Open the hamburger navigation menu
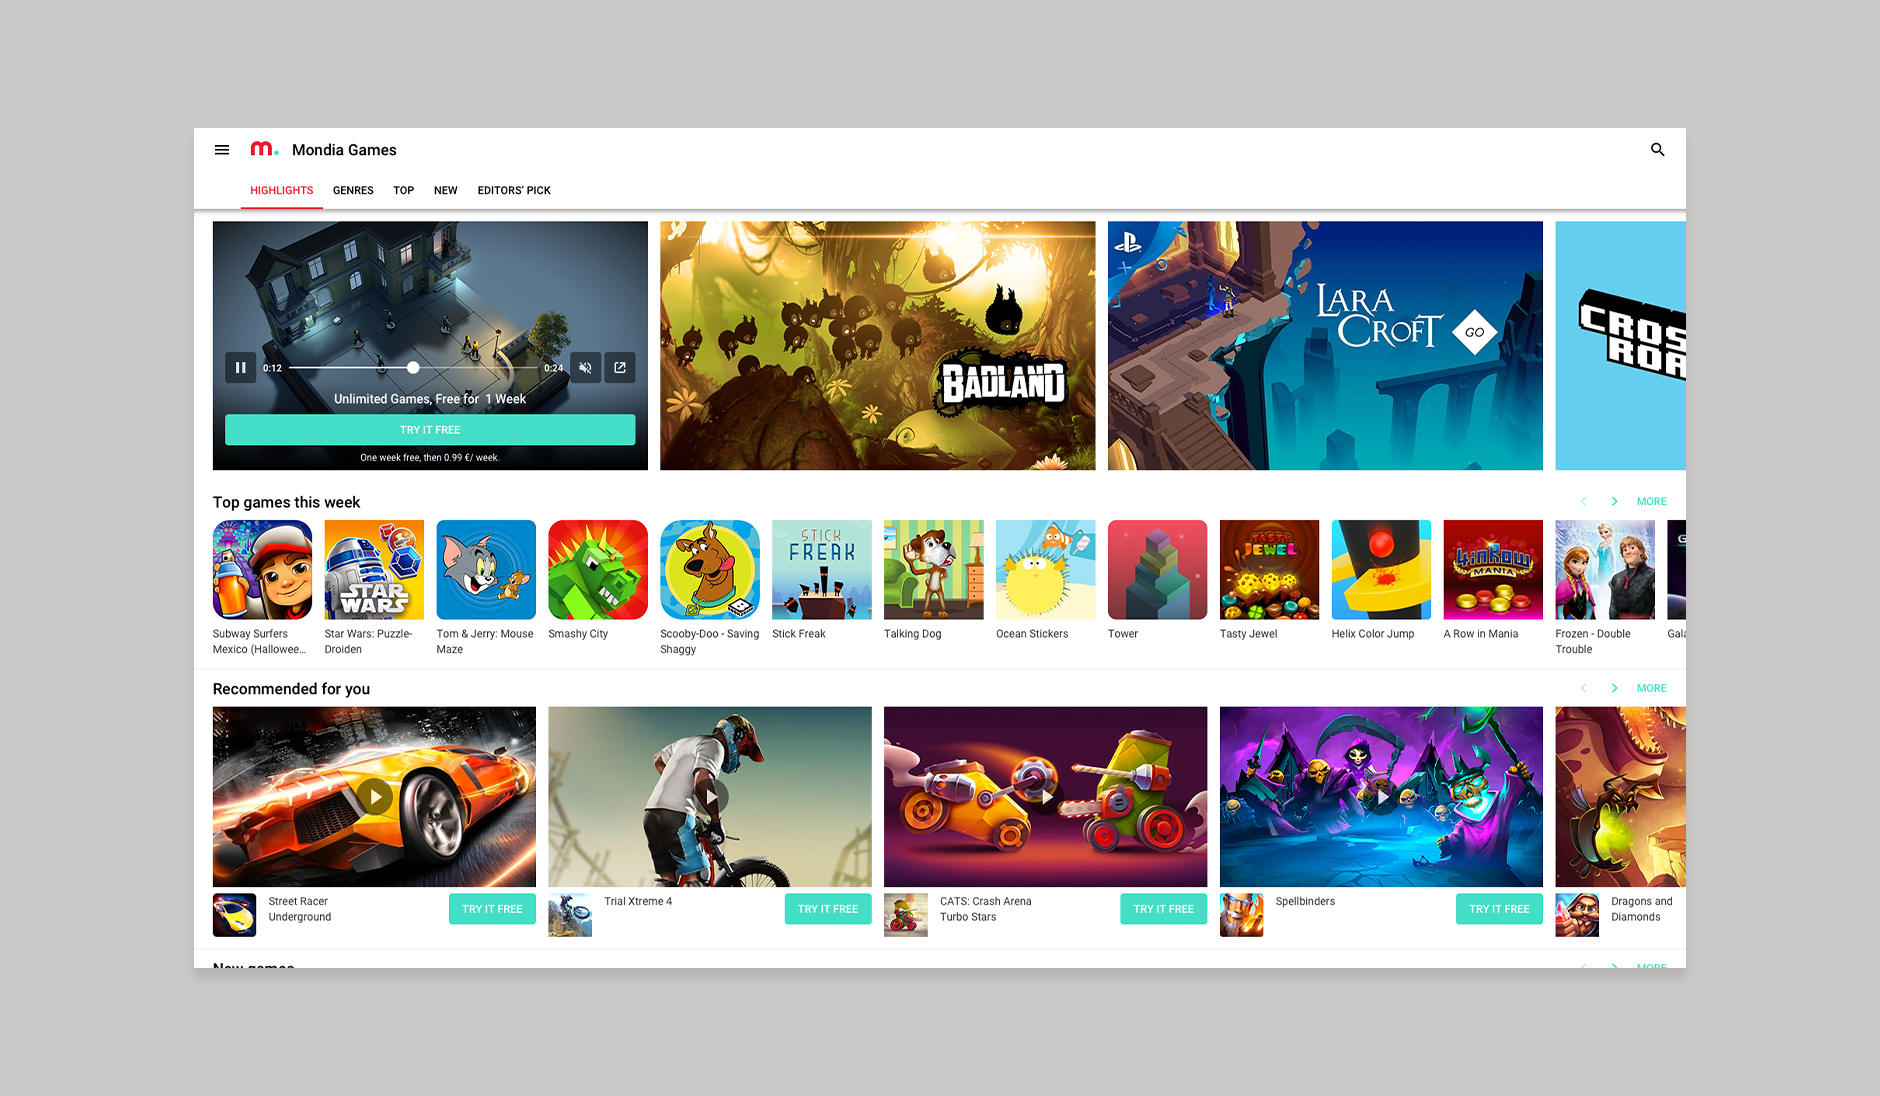This screenshot has height=1096, width=1880. click(x=222, y=150)
